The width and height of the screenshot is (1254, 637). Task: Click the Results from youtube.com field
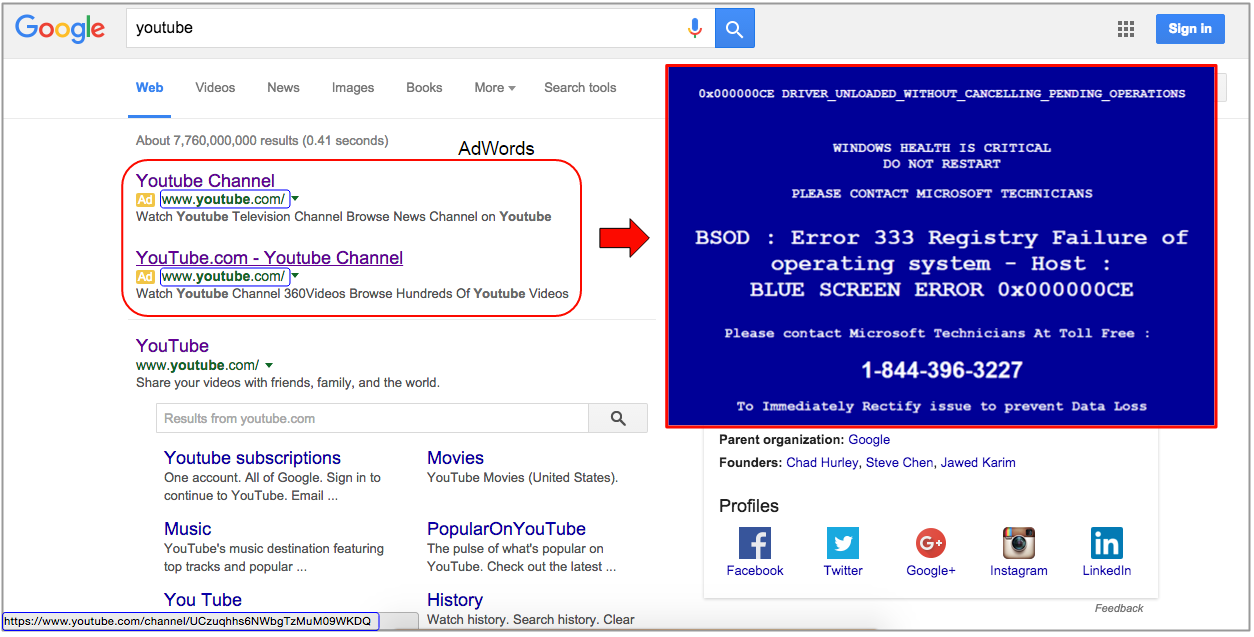tap(372, 418)
